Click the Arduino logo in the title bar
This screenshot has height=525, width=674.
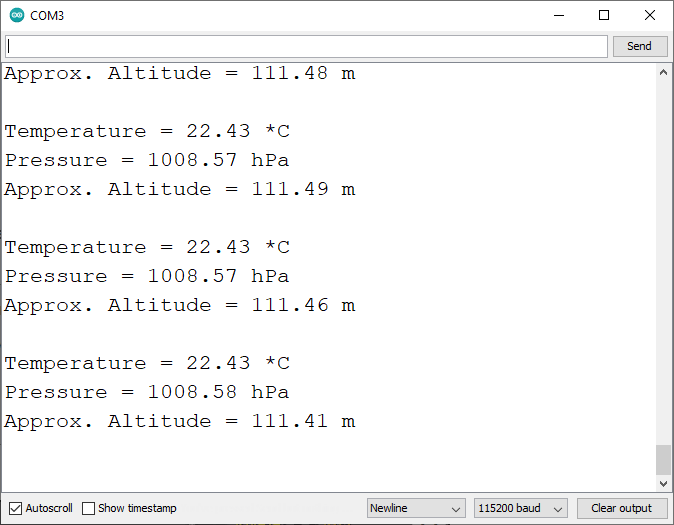click(x=17, y=16)
